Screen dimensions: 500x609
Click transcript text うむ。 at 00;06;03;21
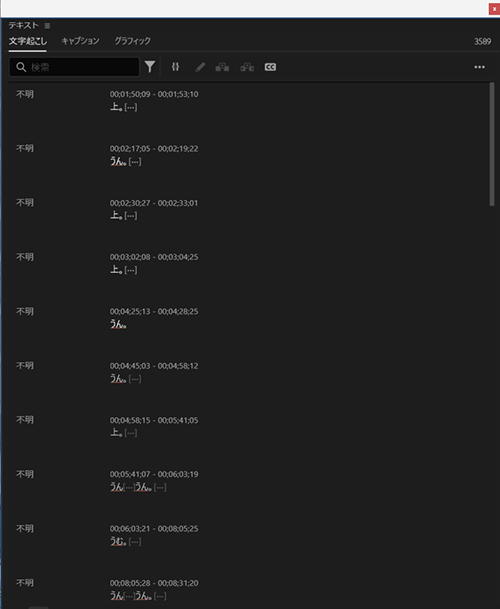118,541
